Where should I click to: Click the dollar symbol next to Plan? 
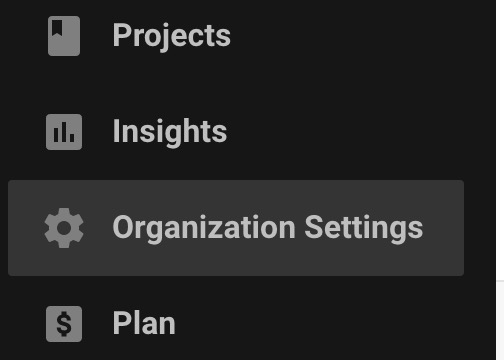64,324
